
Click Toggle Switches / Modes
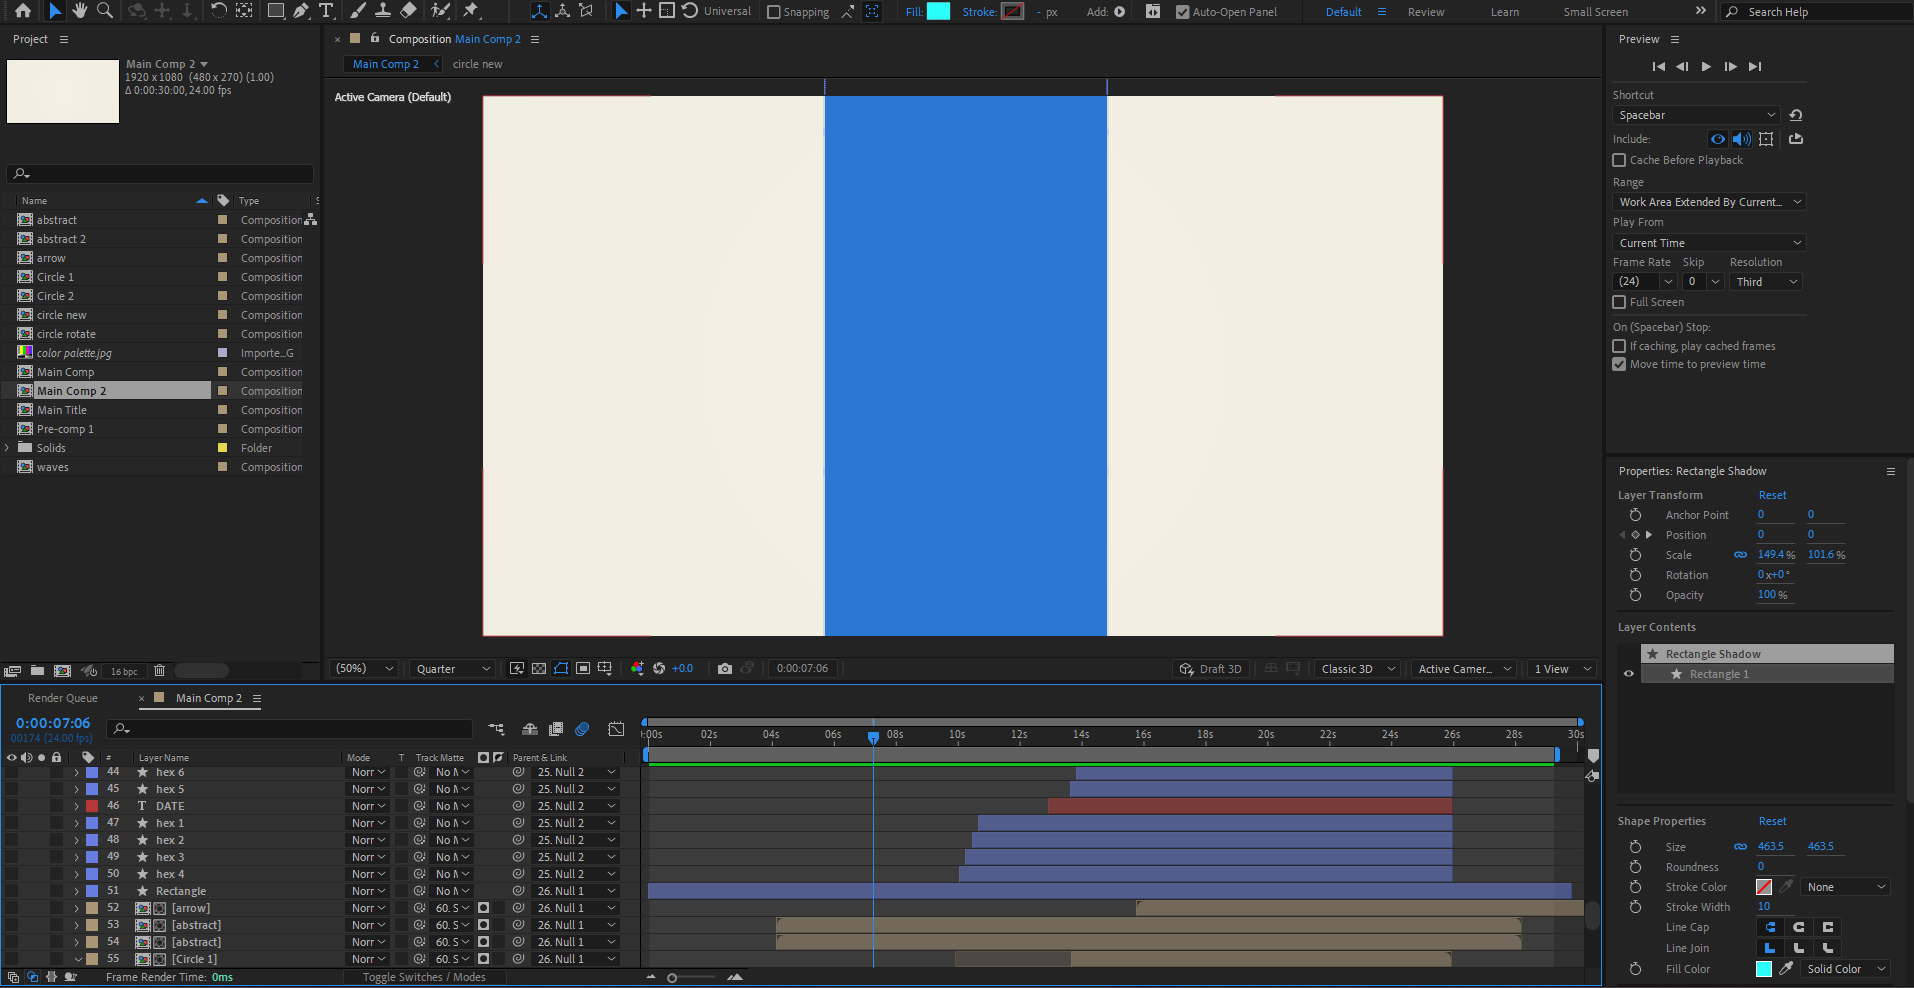424,977
